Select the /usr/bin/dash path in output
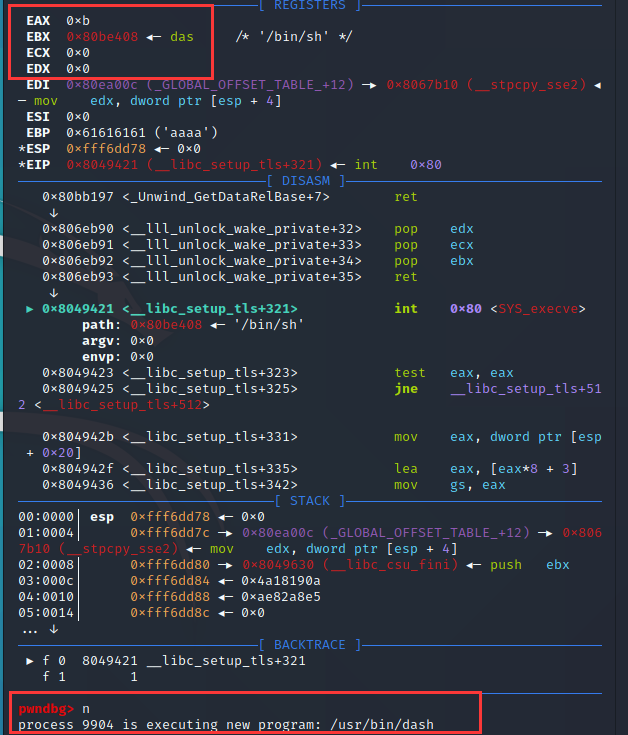Image resolution: width=628 pixels, height=735 pixels. [x=382, y=725]
